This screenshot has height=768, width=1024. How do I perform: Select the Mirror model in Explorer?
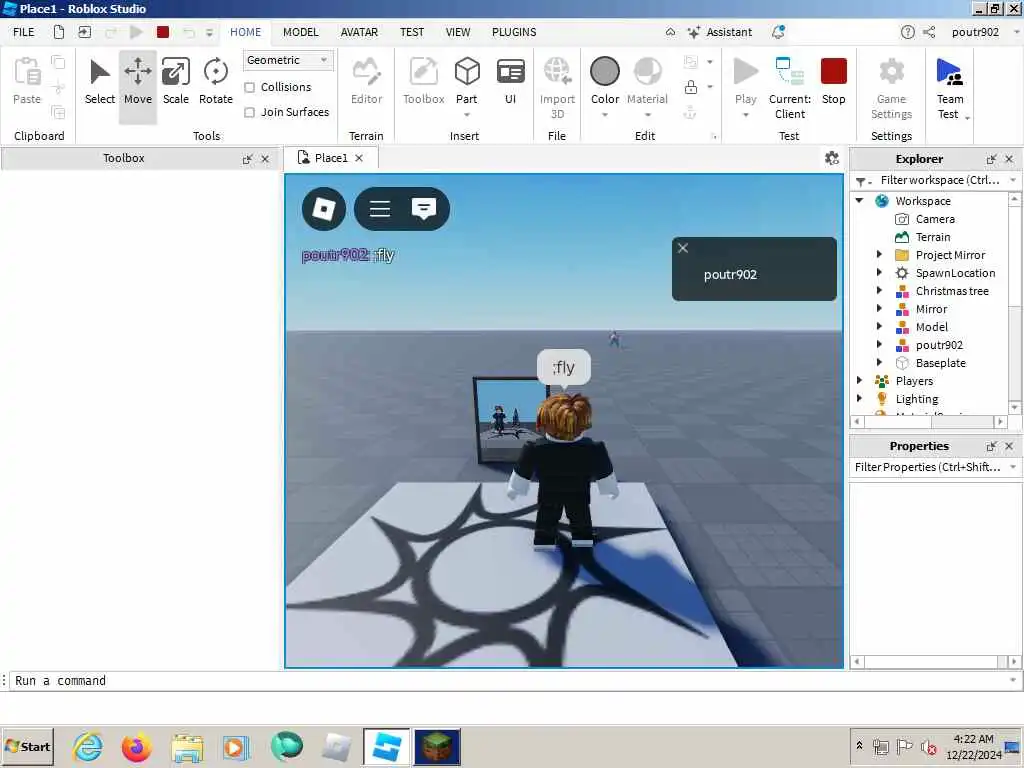(931, 309)
